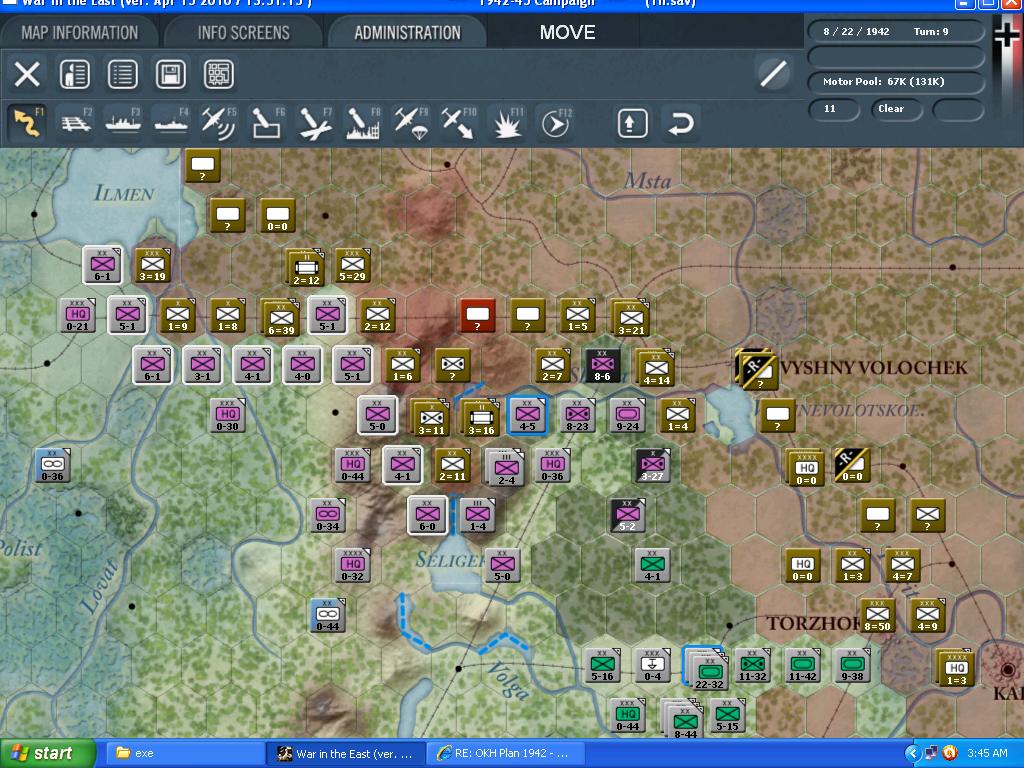The width and height of the screenshot is (1024, 768).
Task: Select the Soviet 6=39 unit stack
Action: (x=281, y=317)
